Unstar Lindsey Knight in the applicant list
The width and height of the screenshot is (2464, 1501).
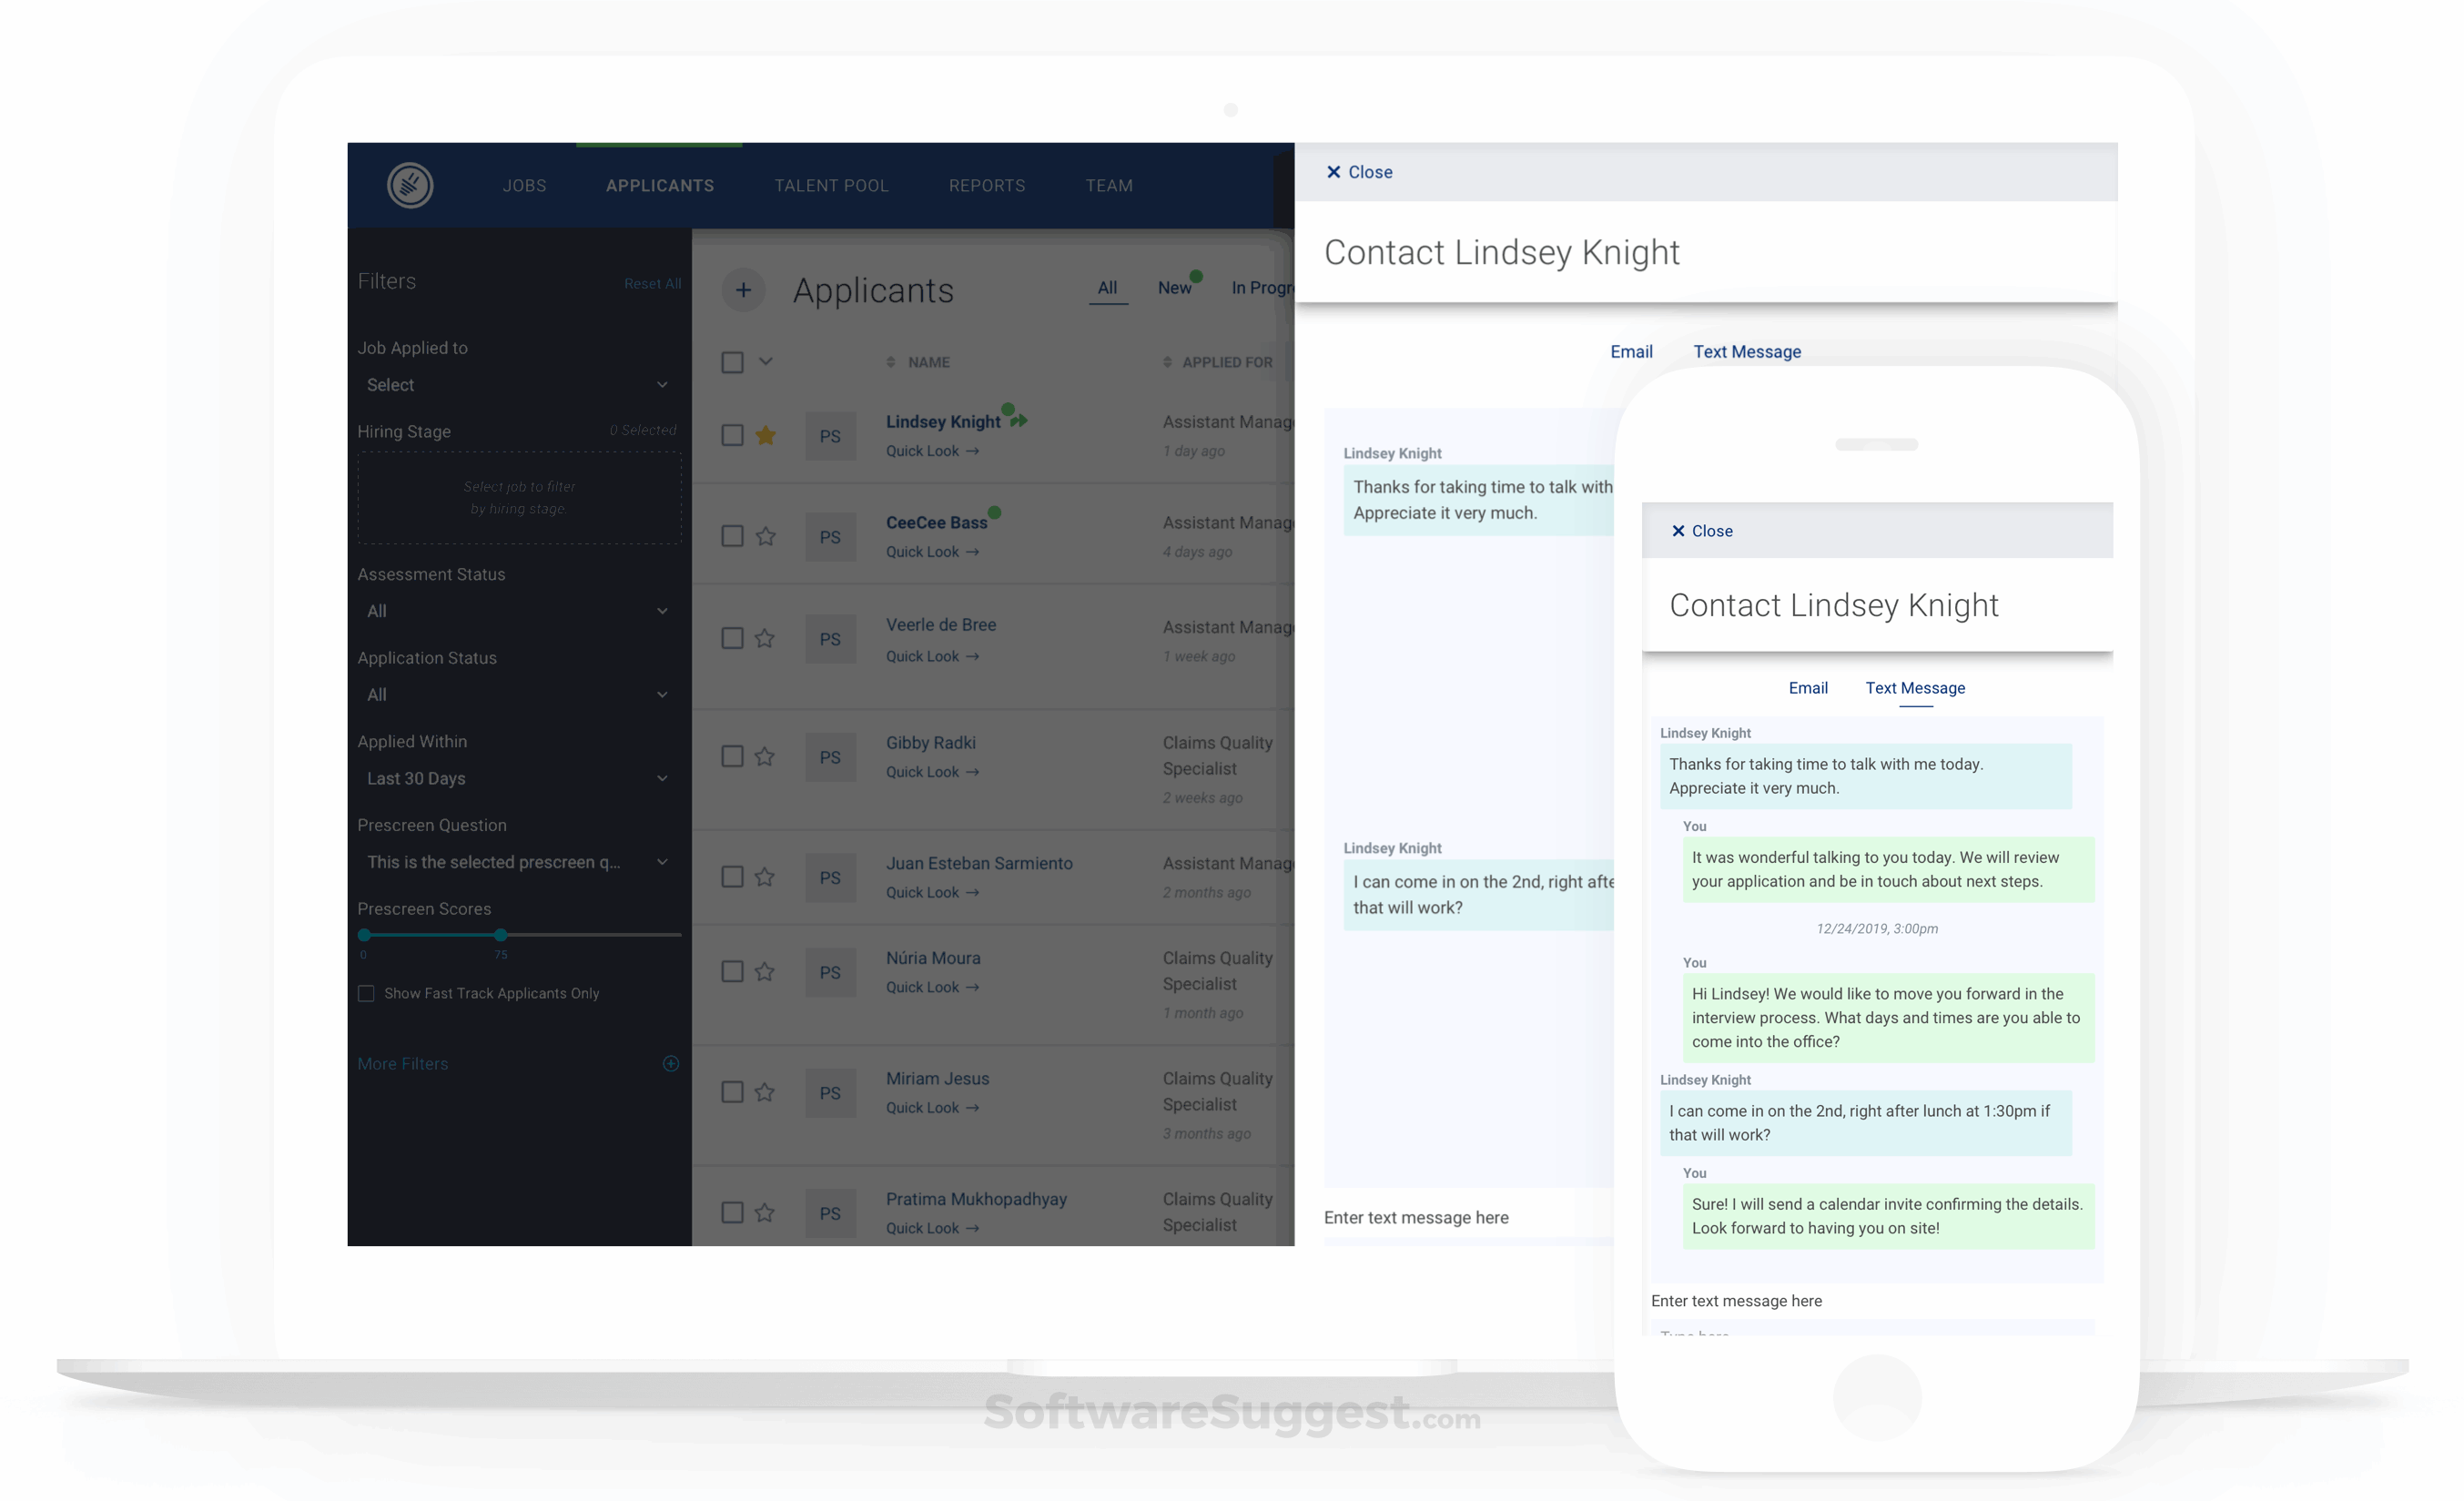click(766, 435)
